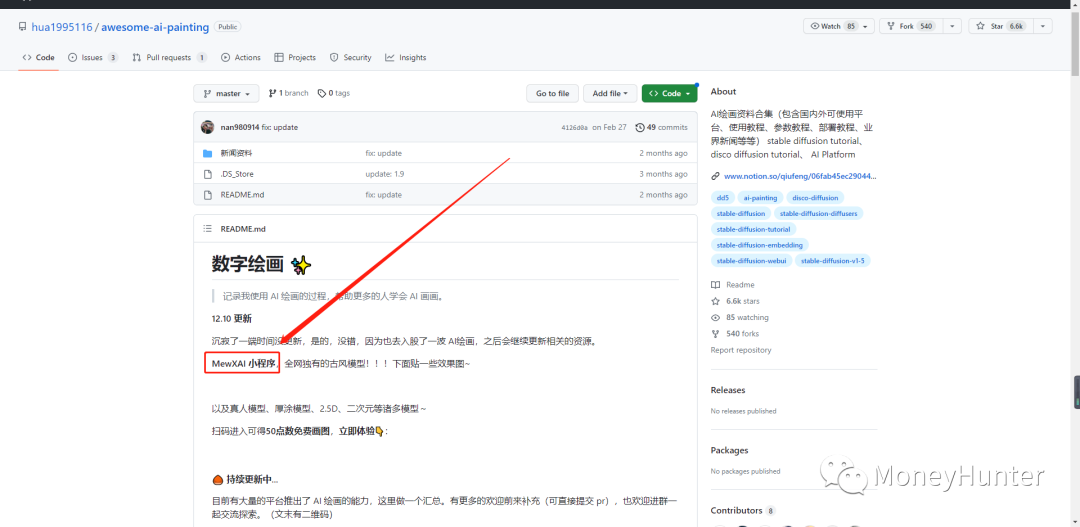This screenshot has width=1080, height=527.
Task: View the 85 watching link
Action: [740, 318]
